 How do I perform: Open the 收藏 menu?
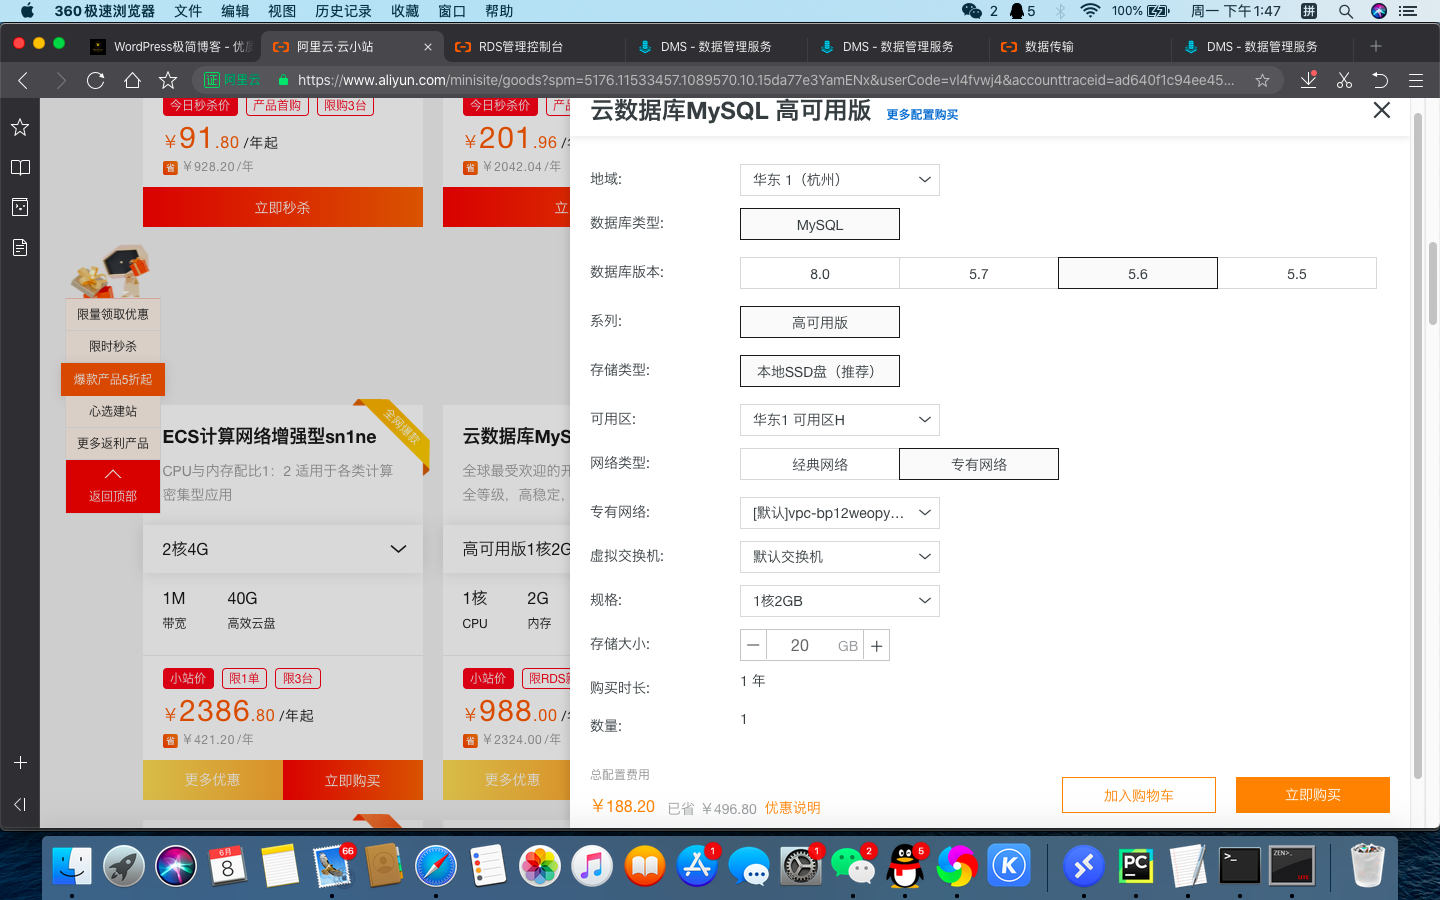pos(405,11)
